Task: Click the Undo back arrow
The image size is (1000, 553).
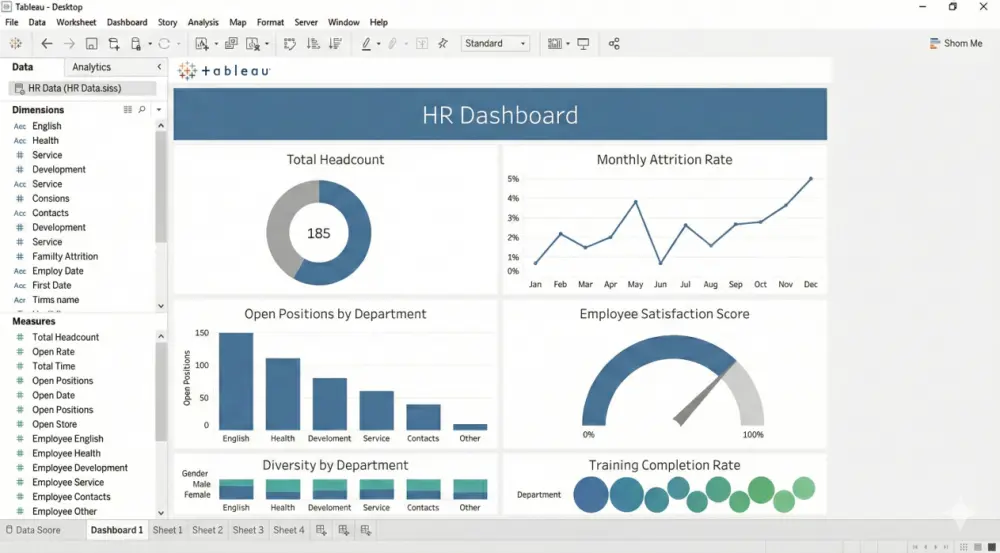Action: pyautogui.click(x=47, y=43)
